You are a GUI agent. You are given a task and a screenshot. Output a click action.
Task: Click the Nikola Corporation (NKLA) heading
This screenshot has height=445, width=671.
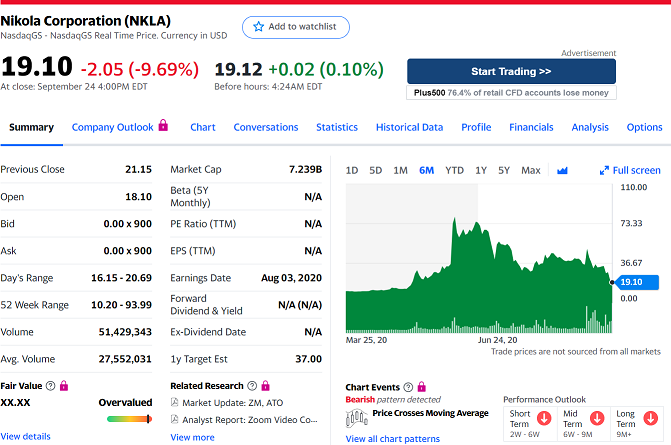click(86, 21)
